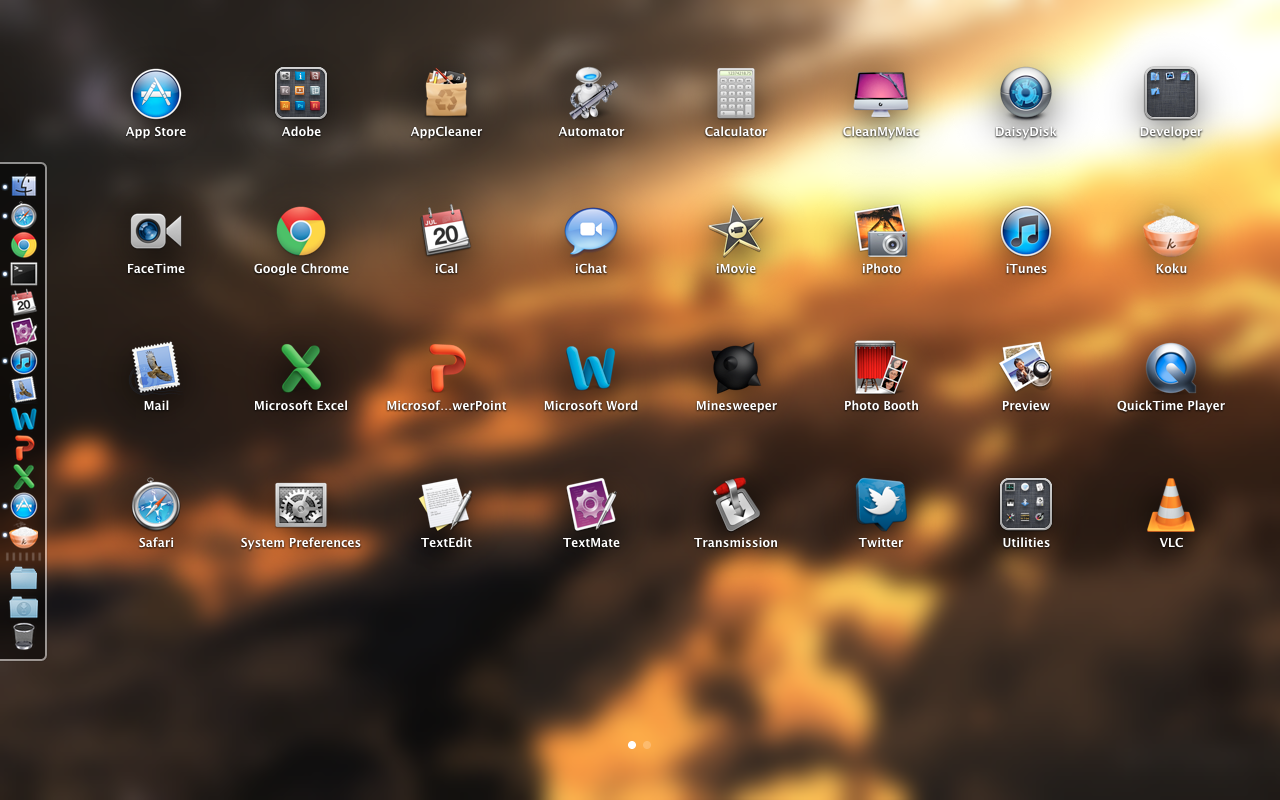Open the Trash in the Dock
The image size is (1280, 800).
[24, 636]
